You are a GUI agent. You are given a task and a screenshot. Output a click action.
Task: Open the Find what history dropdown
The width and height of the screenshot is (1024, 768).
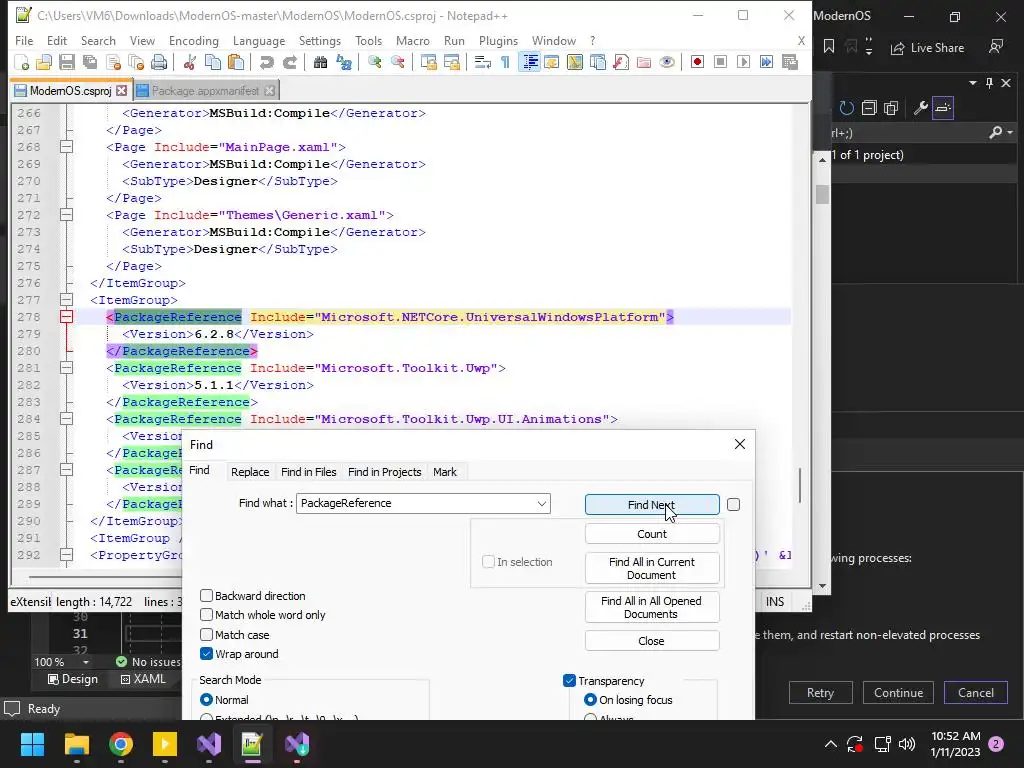[541, 504]
